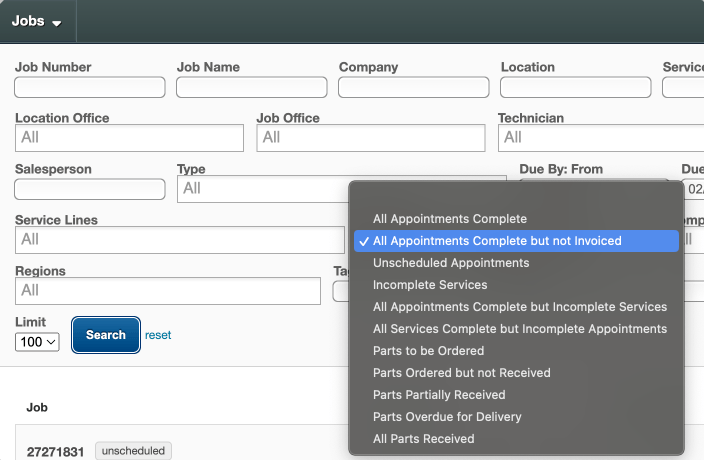Click the Salesperson input field
Screen dimensions: 704x460
pyautogui.click(x=90, y=189)
